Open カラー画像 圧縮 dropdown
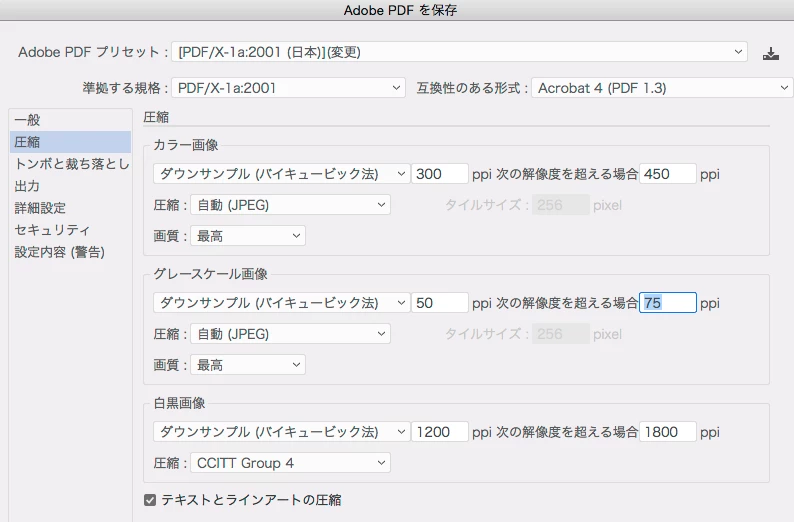This screenshot has width=794, height=522. pos(290,205)
